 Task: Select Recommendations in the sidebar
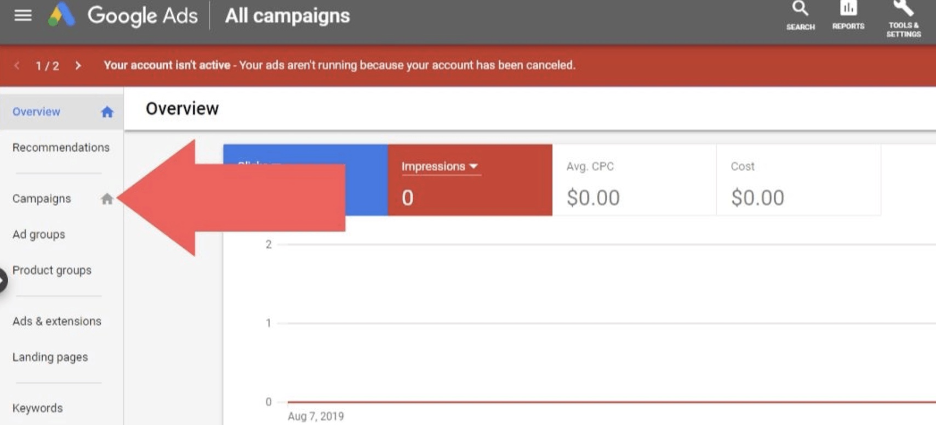(x=61, y=148)
